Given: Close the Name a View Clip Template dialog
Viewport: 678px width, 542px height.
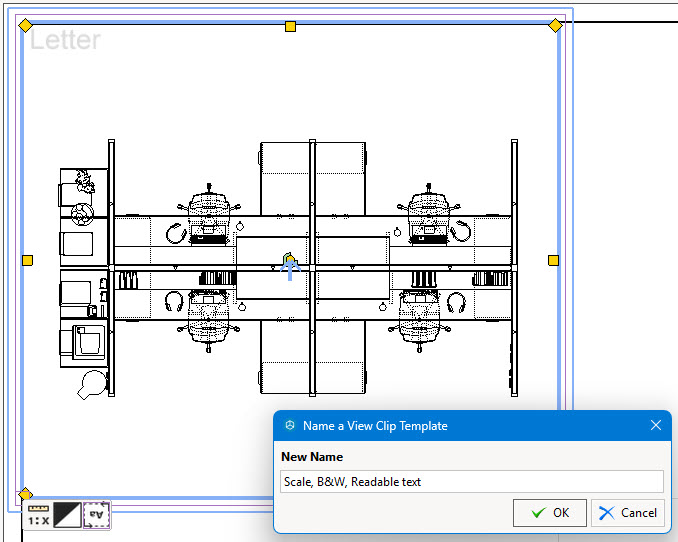Looking at the screenshot, I should pos(656,425).
